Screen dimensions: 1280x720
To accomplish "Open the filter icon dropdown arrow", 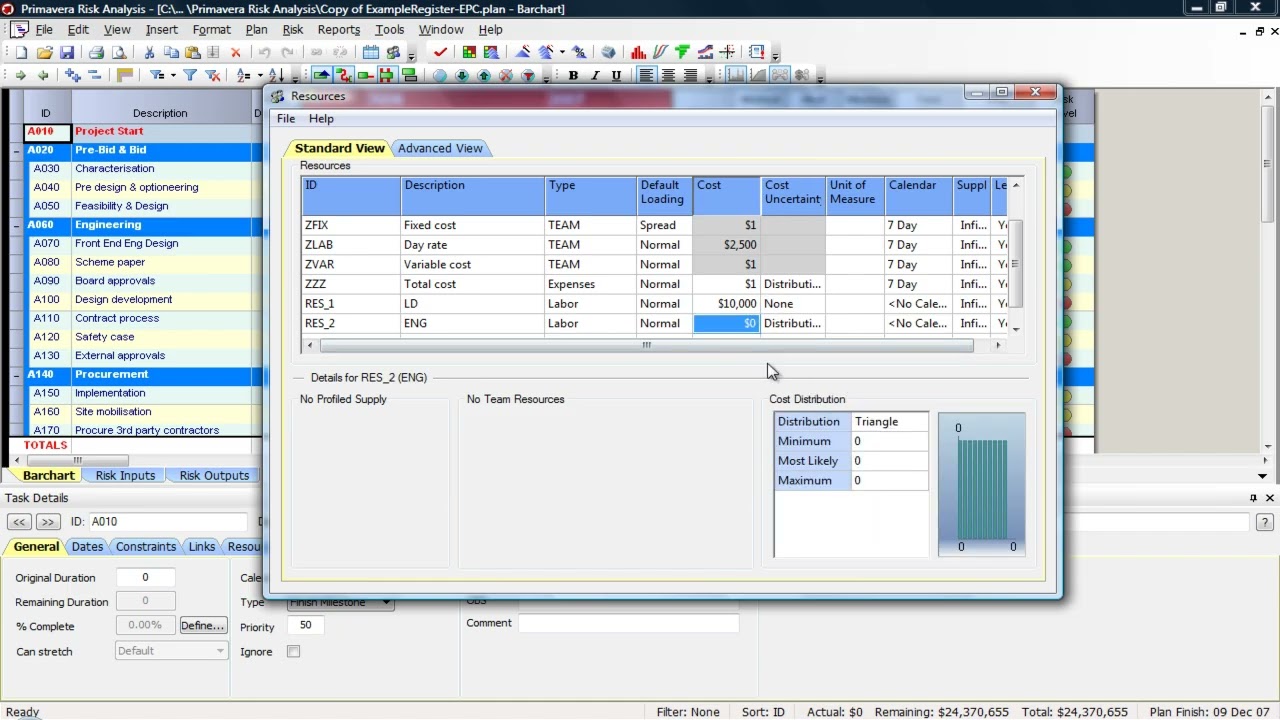I will click(x=173, y=75).
